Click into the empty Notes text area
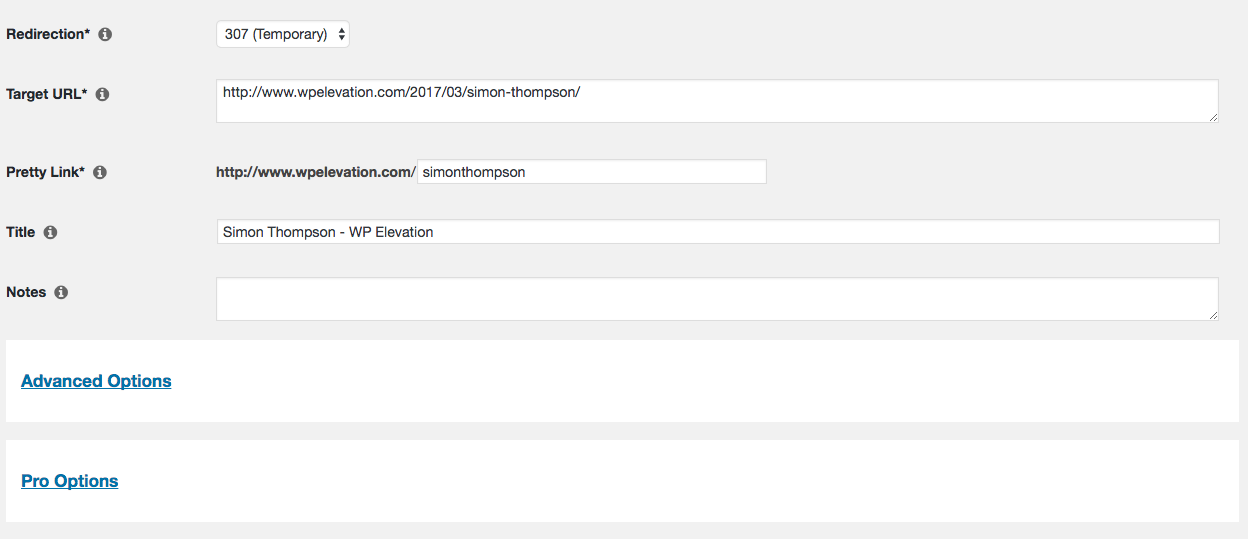 click(717, 299)
